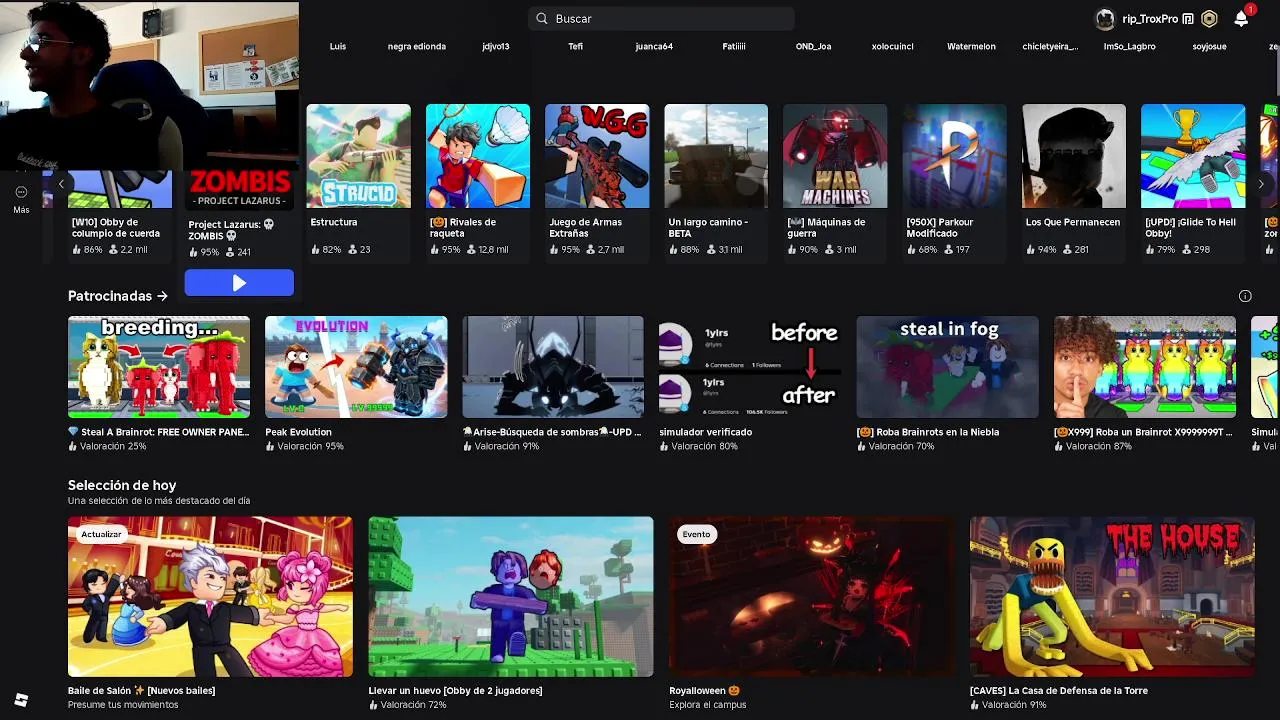The width and height of the screenshot is (1280, 720).
Task: Open friend juanca64
Action: 654,46
